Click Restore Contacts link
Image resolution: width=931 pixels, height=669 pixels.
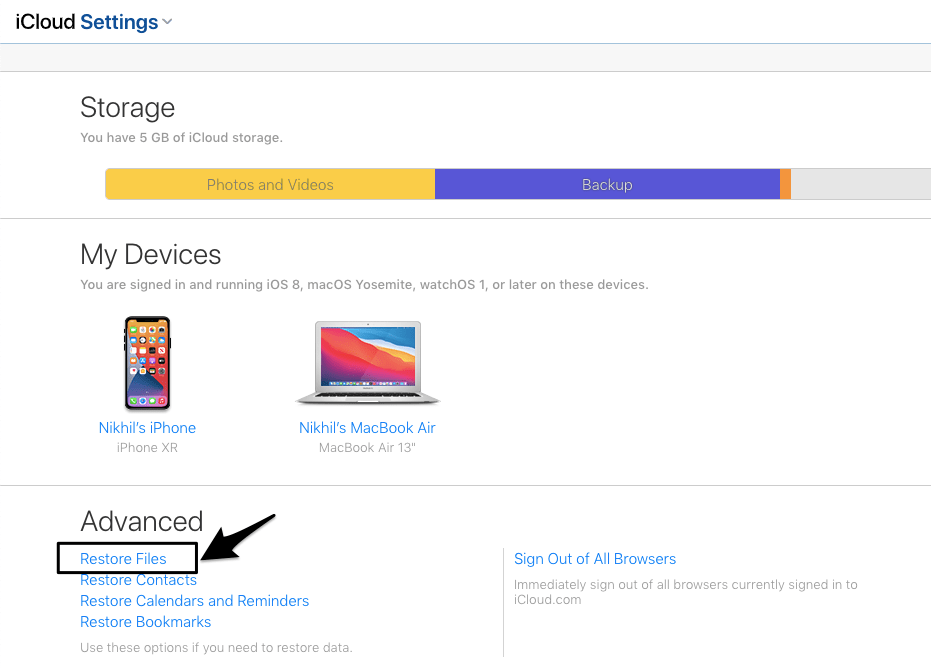(x=138, y=580)
